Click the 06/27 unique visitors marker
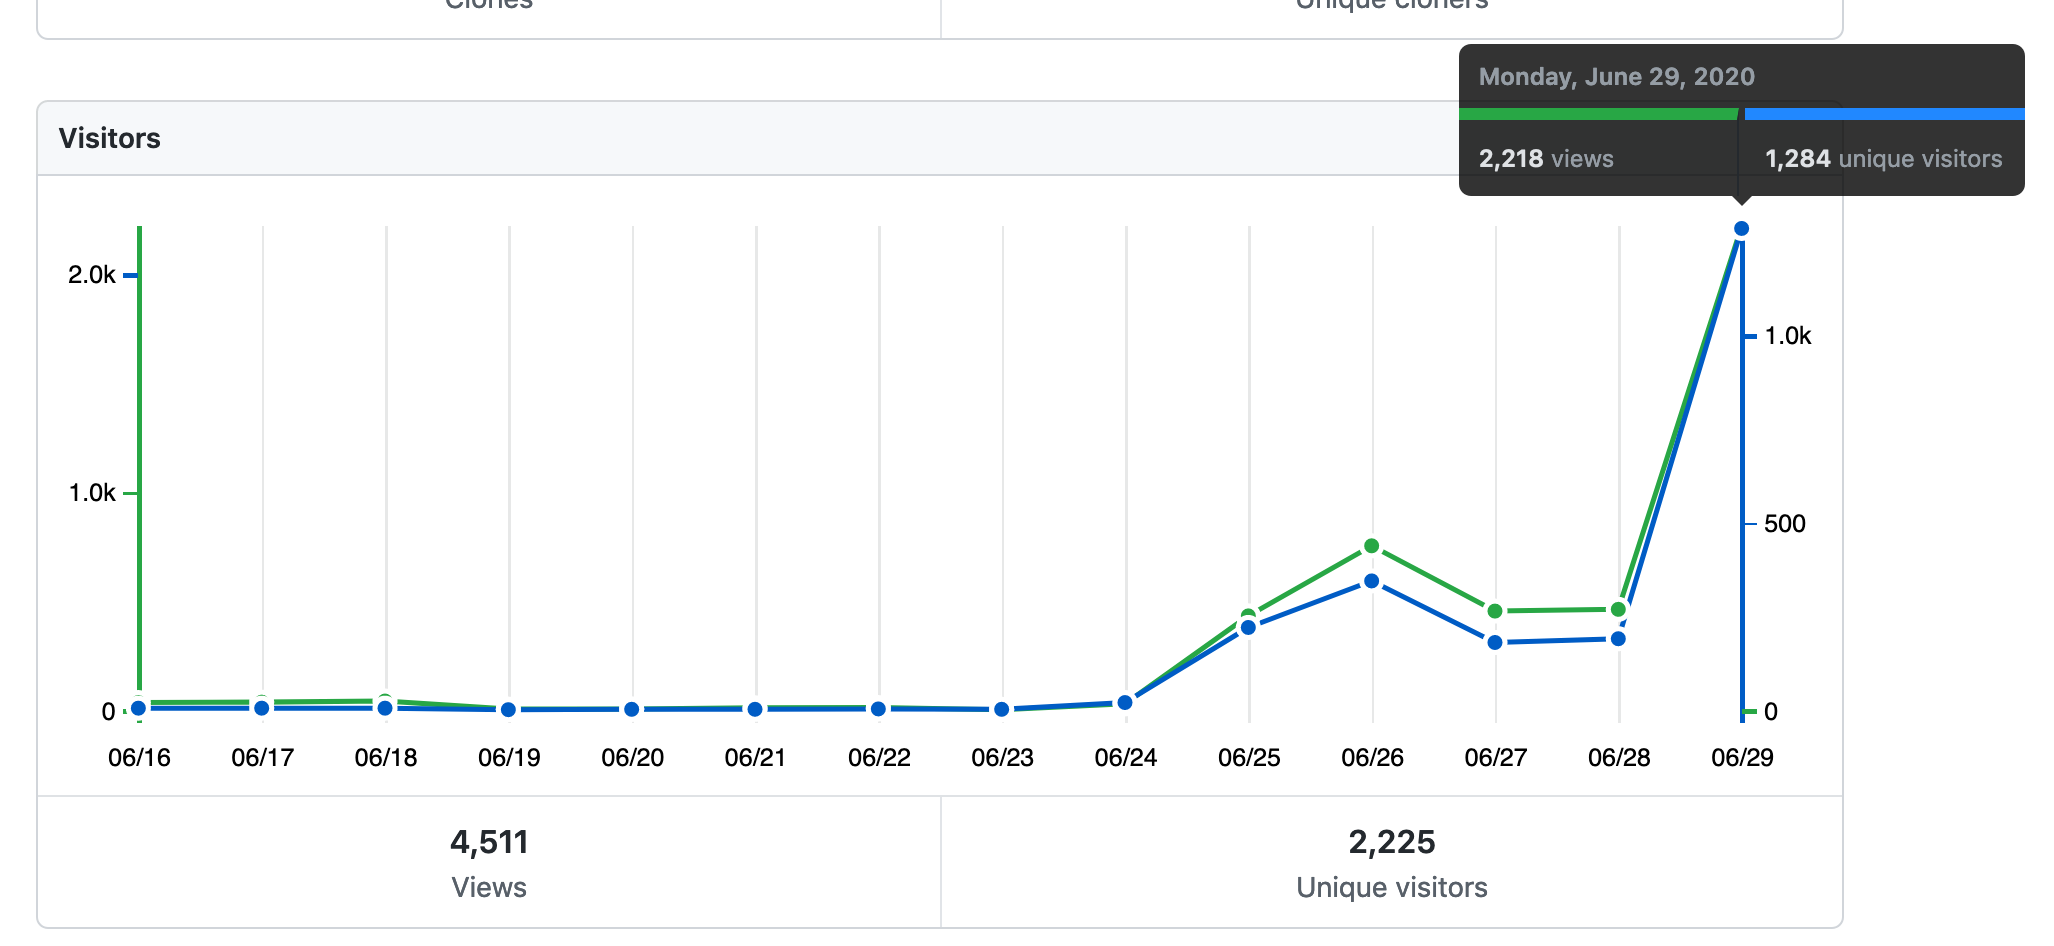This screenshot has height=946, width=2054. 1494,641
